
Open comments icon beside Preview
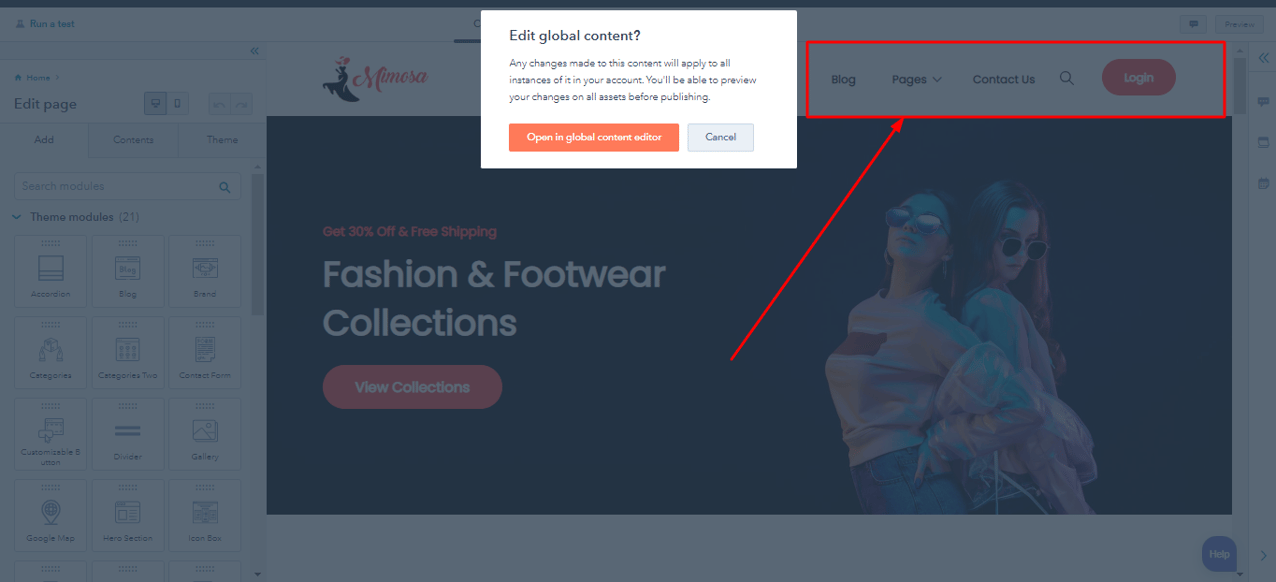[x=1193, y=24]
